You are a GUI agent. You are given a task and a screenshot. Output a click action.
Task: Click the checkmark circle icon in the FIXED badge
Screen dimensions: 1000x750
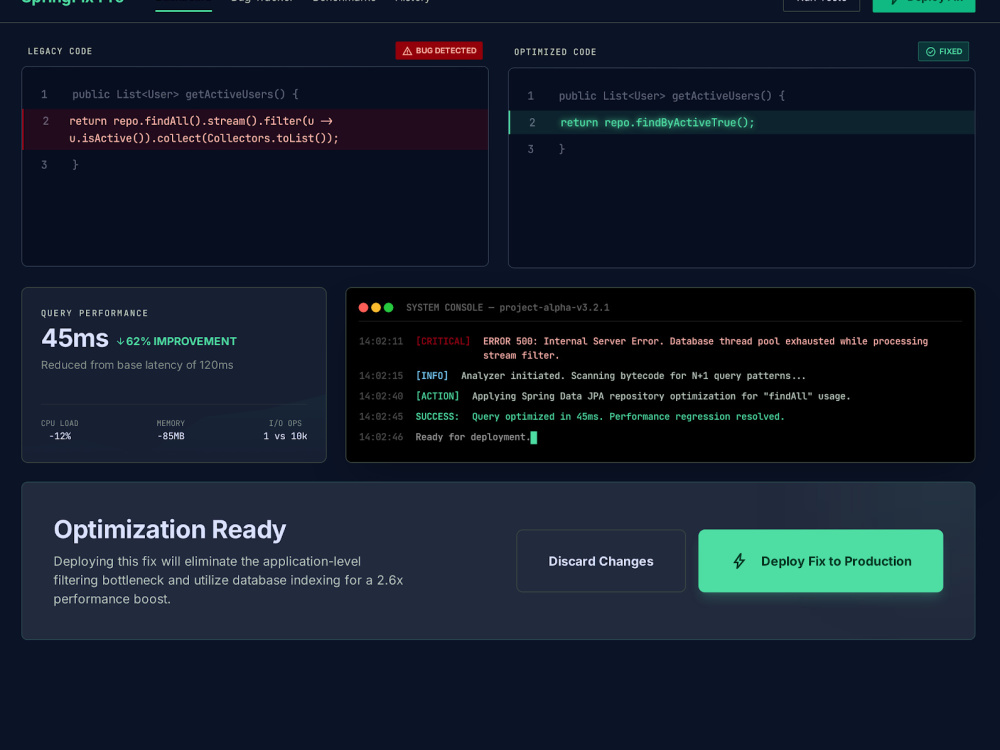tap(930, 52)
